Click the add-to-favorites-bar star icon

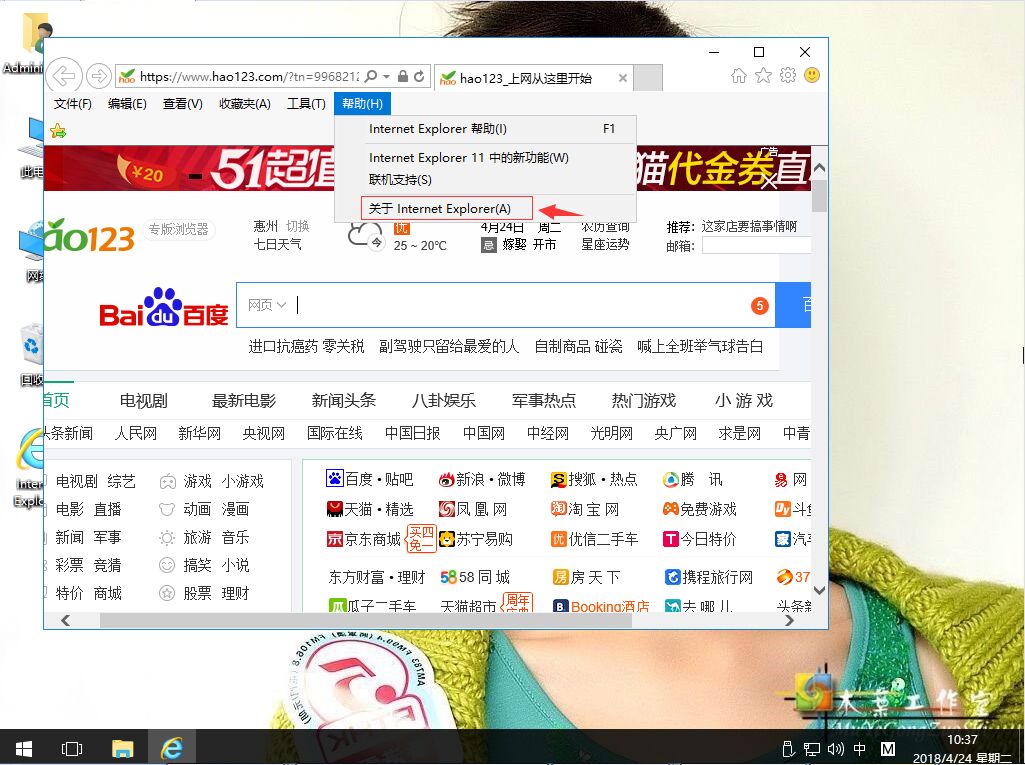(x=58, y=131)
